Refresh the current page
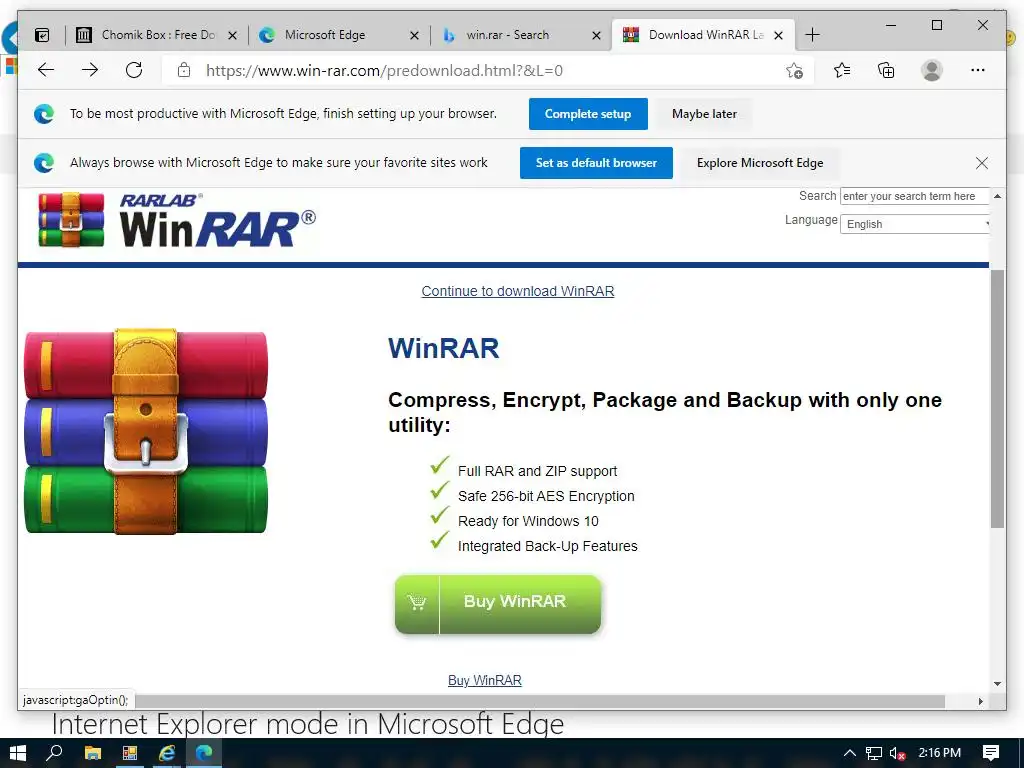Image resolution: width=1024 pixels, height=768 pixels. pos(134,70)
